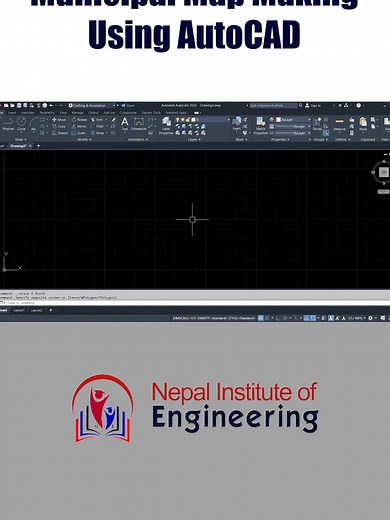
Task: Click the ViewCube in drawing area
Action: pyautogui.click(x=383, y=172)
